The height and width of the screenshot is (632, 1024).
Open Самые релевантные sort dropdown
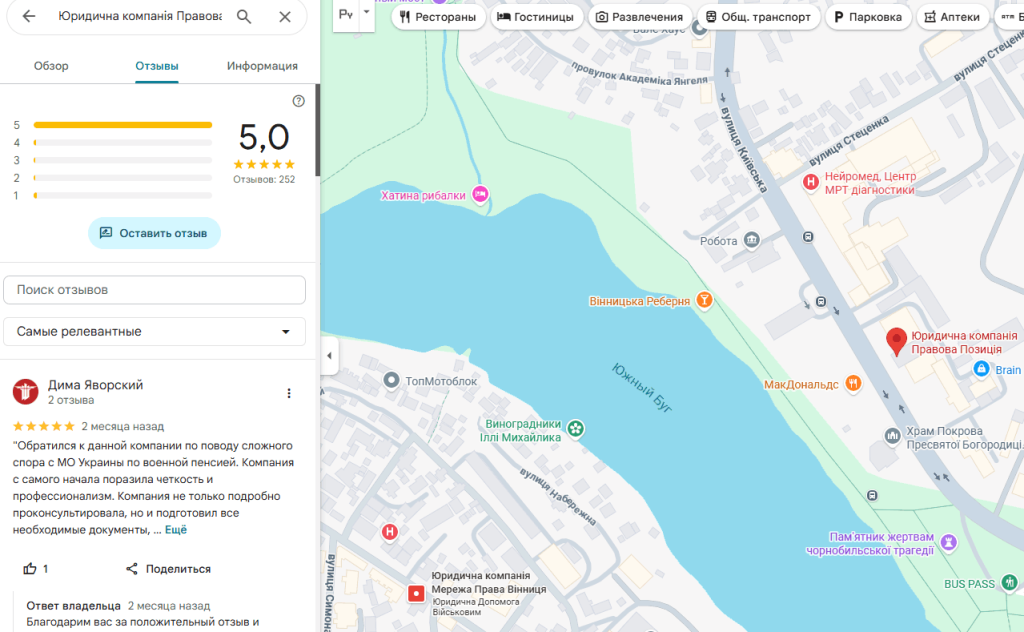click(x=154, y=332)
